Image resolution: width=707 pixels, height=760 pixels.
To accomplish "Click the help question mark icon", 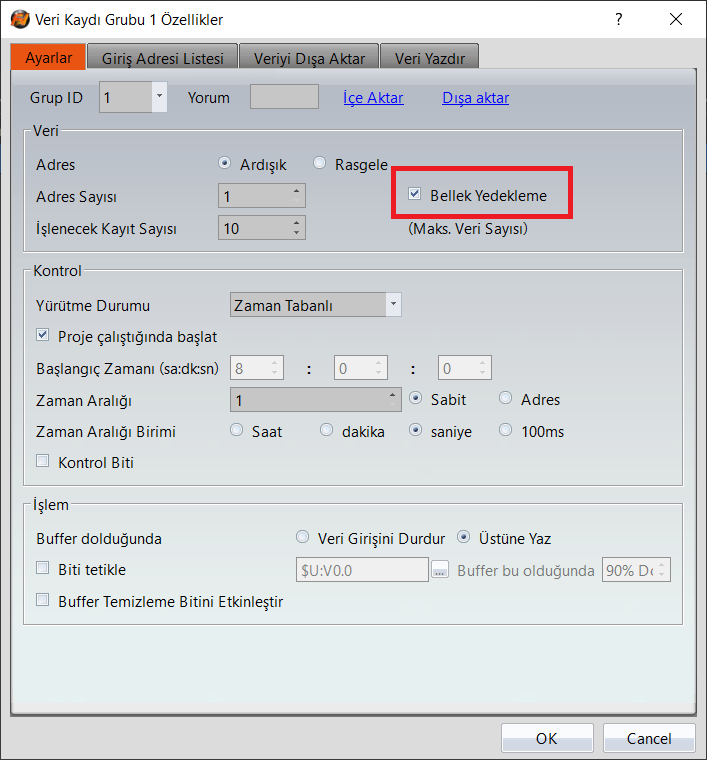I will 619,19.
